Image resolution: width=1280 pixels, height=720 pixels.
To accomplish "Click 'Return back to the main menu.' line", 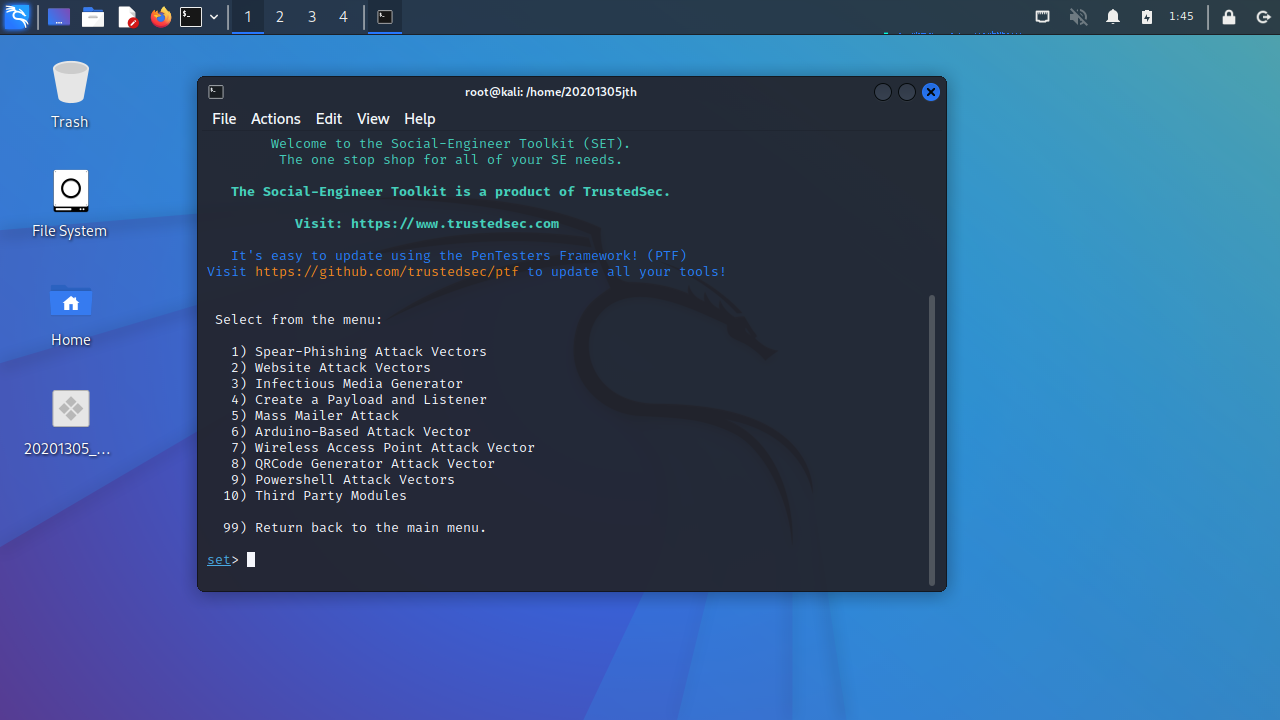I will point(355,528).
